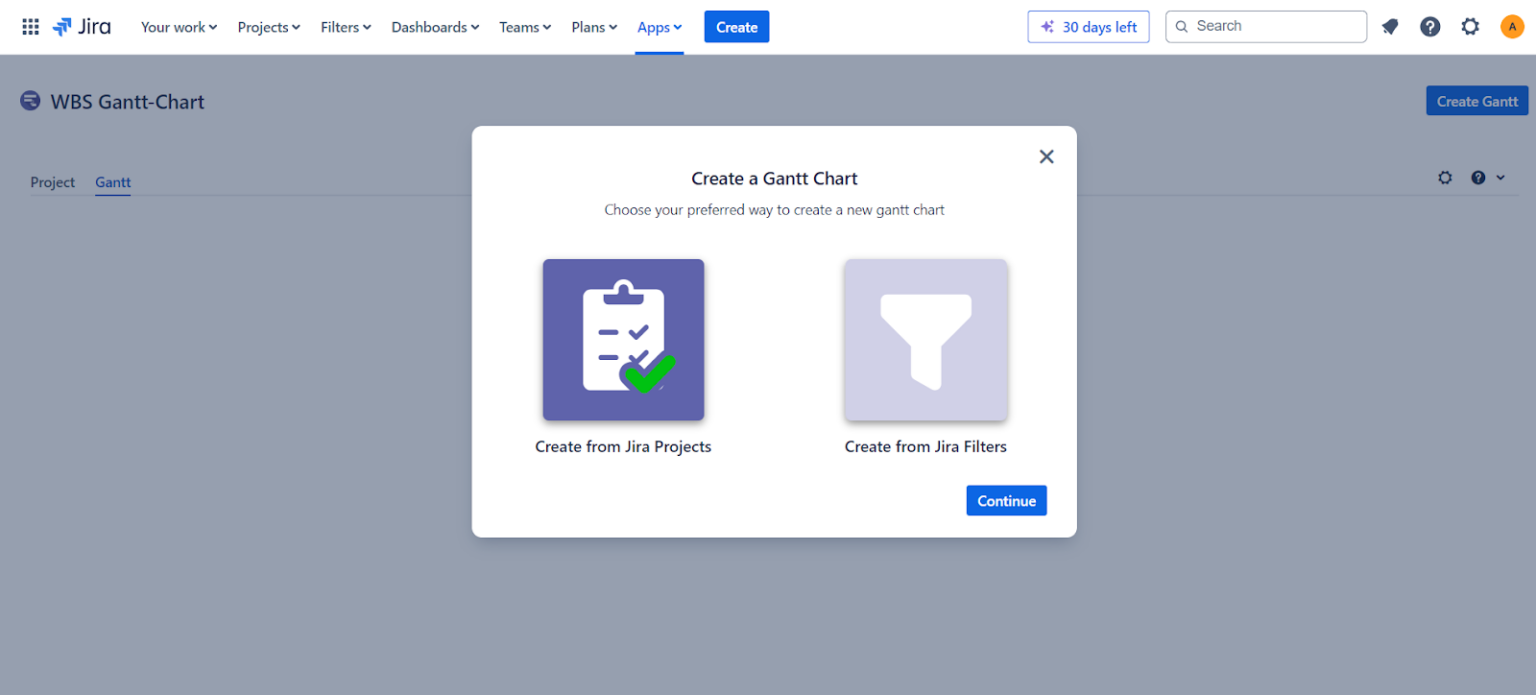The image size is (1536, 695).
Task: Open Jira help using the question mark icon
Action: click(x=1430, y=26)
